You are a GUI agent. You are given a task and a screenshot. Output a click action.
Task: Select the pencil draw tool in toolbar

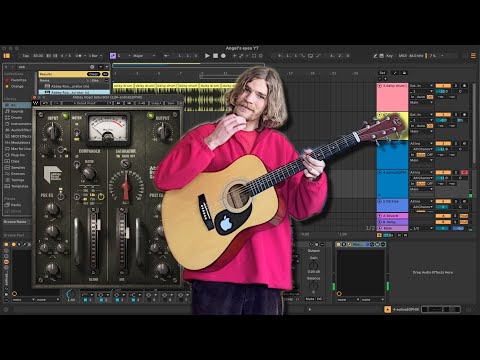point(375,56)
